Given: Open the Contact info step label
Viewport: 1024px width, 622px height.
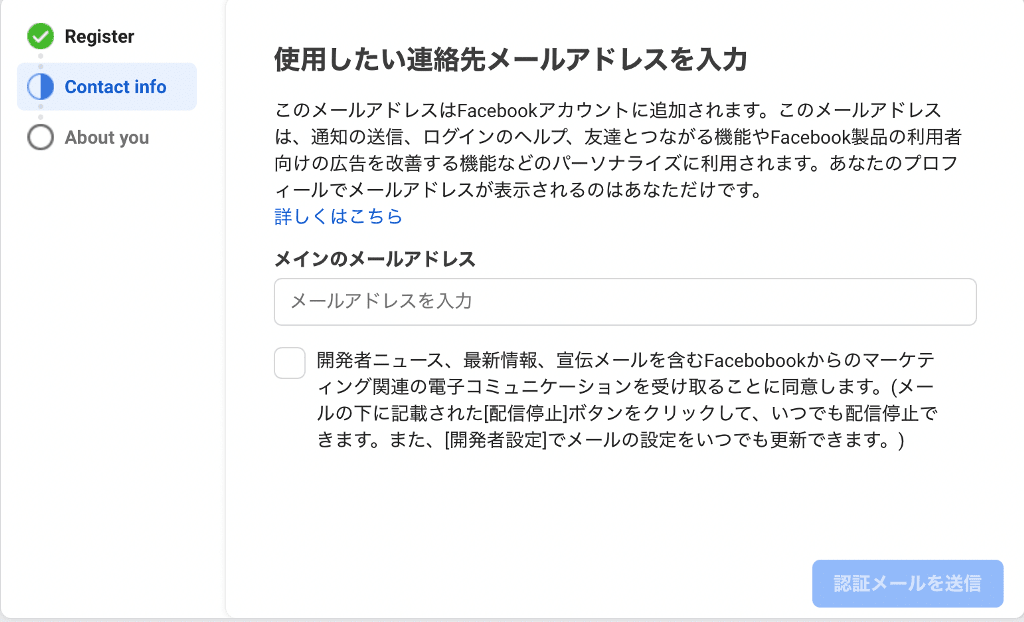Looking at the screenshot, I should 115,87.
